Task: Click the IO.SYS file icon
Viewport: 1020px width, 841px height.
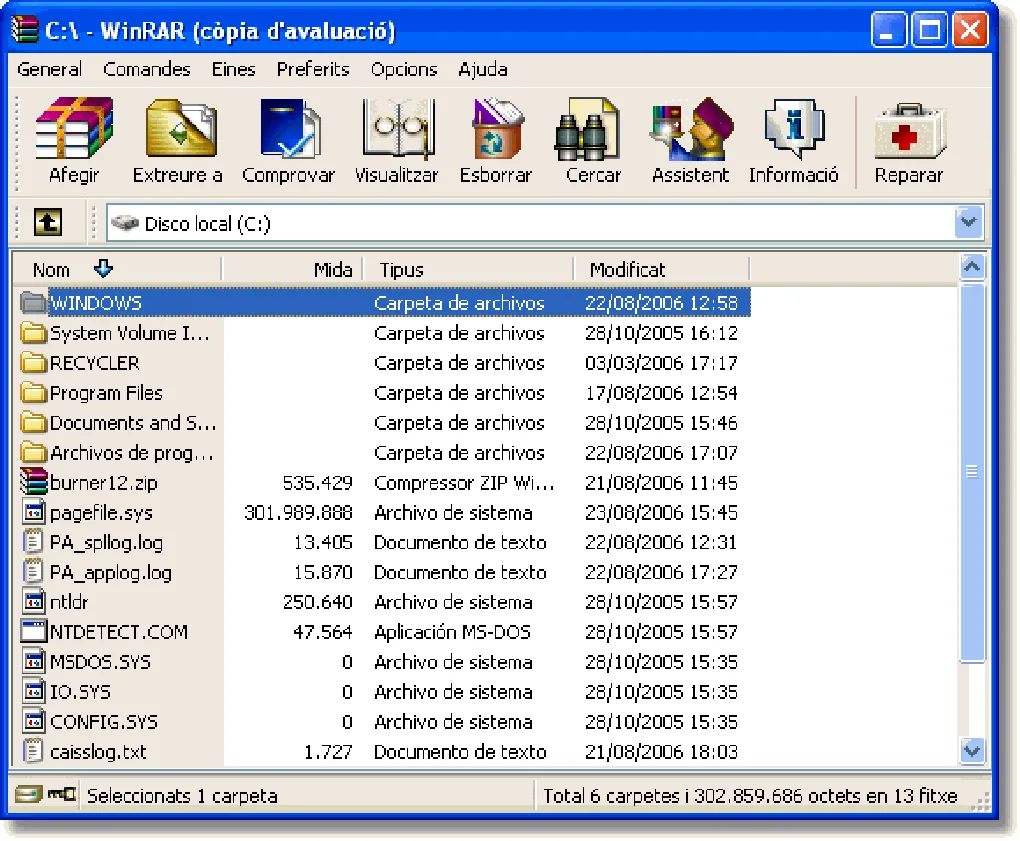Action: pos(34,691)
